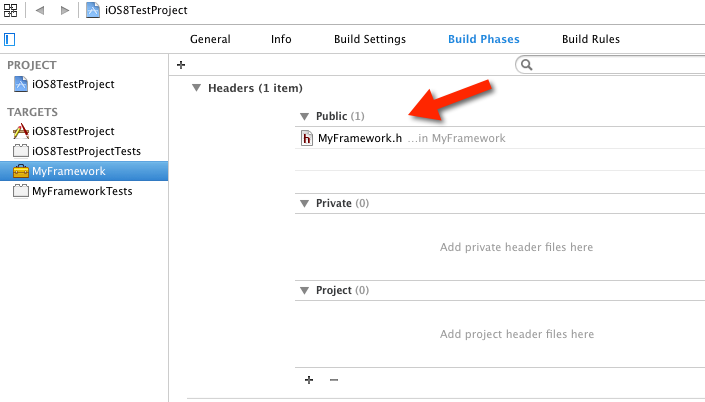Select the iOS8TestProject project item

click(73, 85)
